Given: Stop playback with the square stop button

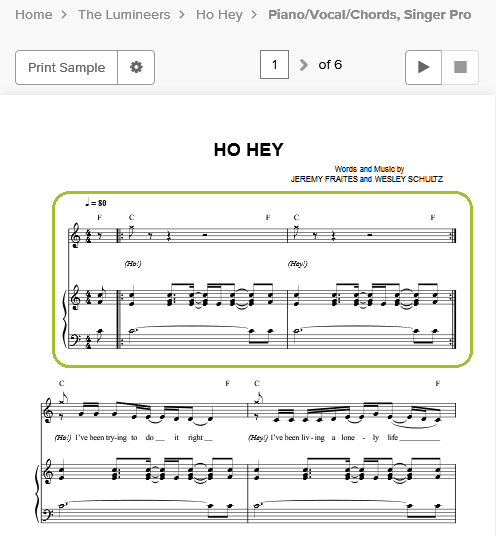Looking at the screenshot, I should point(460,67).
